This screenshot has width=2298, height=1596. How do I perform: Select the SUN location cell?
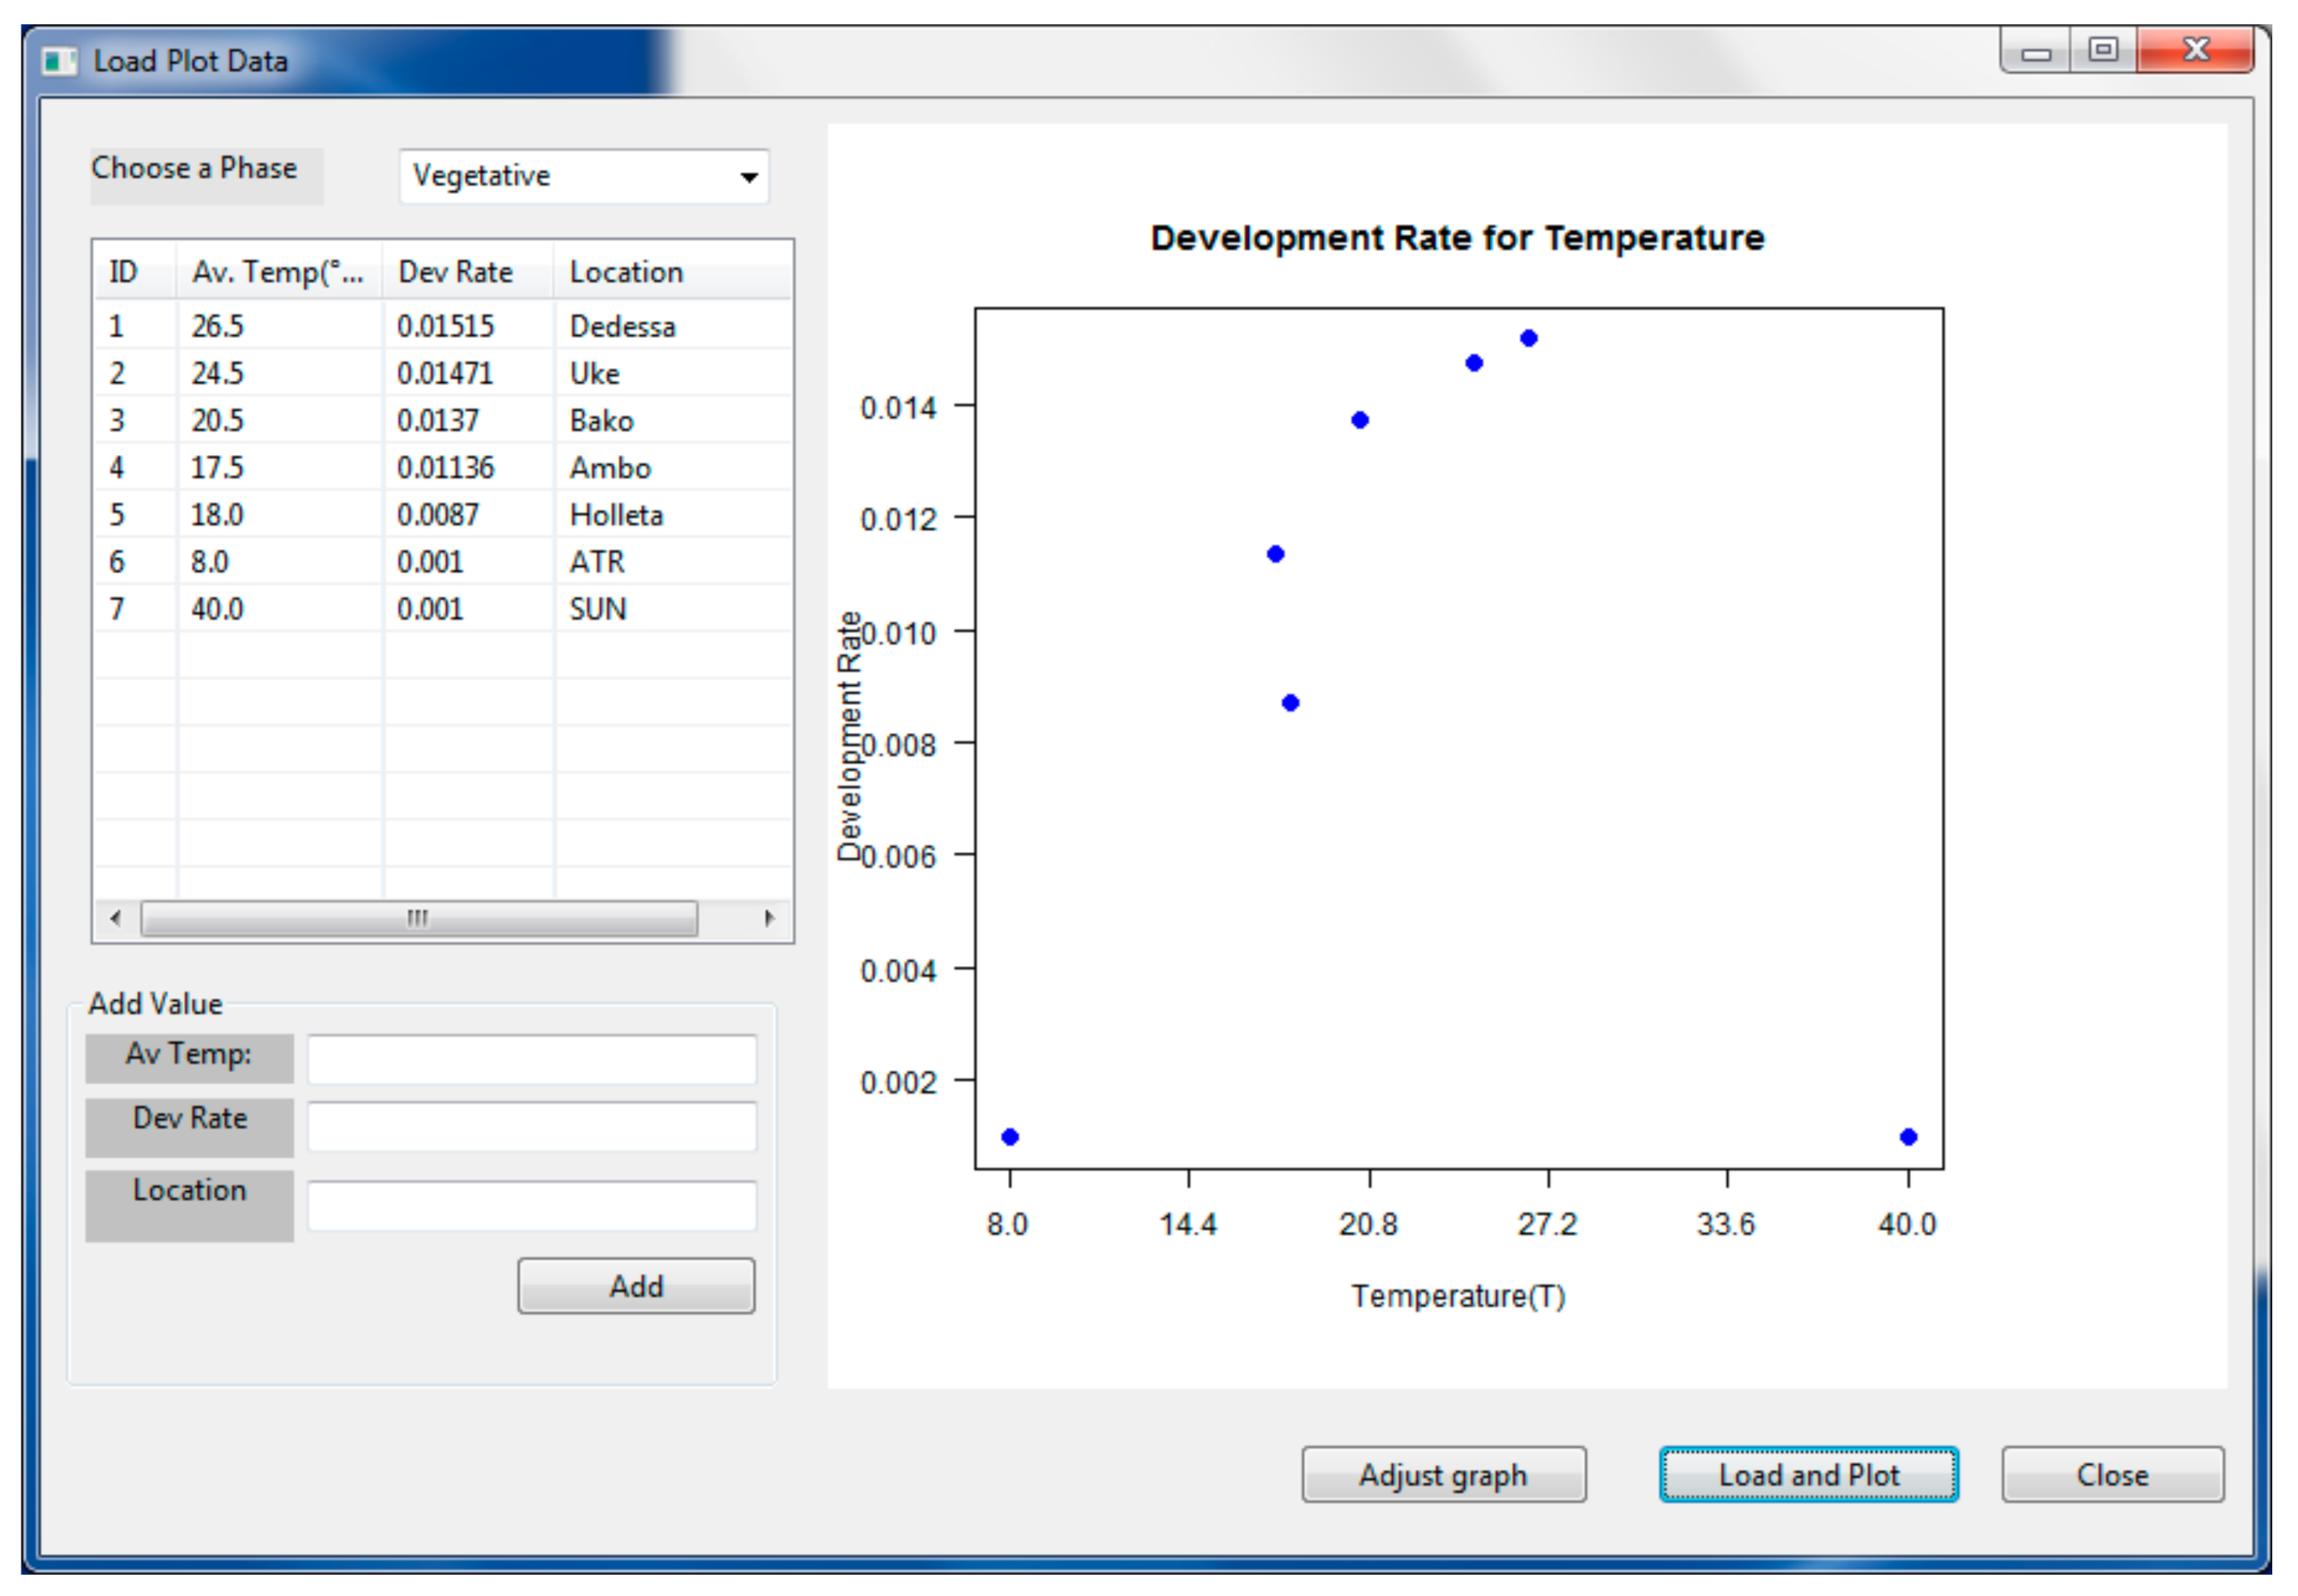(597, 608)
